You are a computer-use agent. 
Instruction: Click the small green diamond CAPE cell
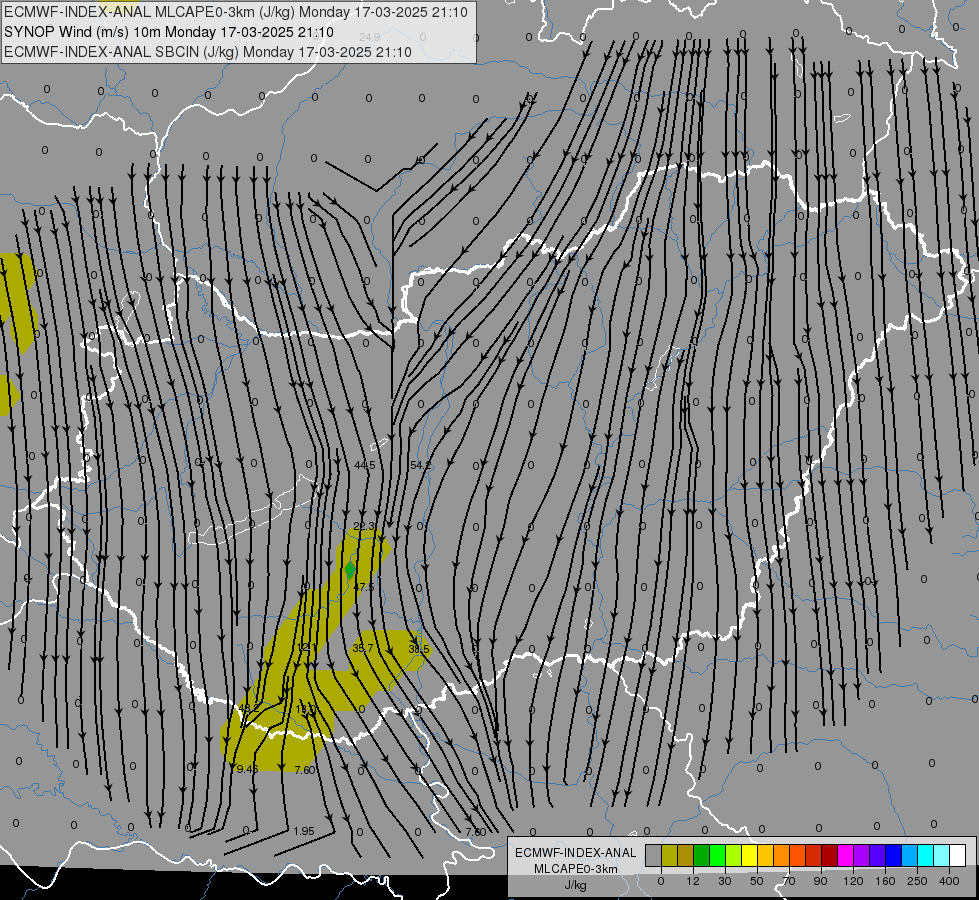point(350,570)
